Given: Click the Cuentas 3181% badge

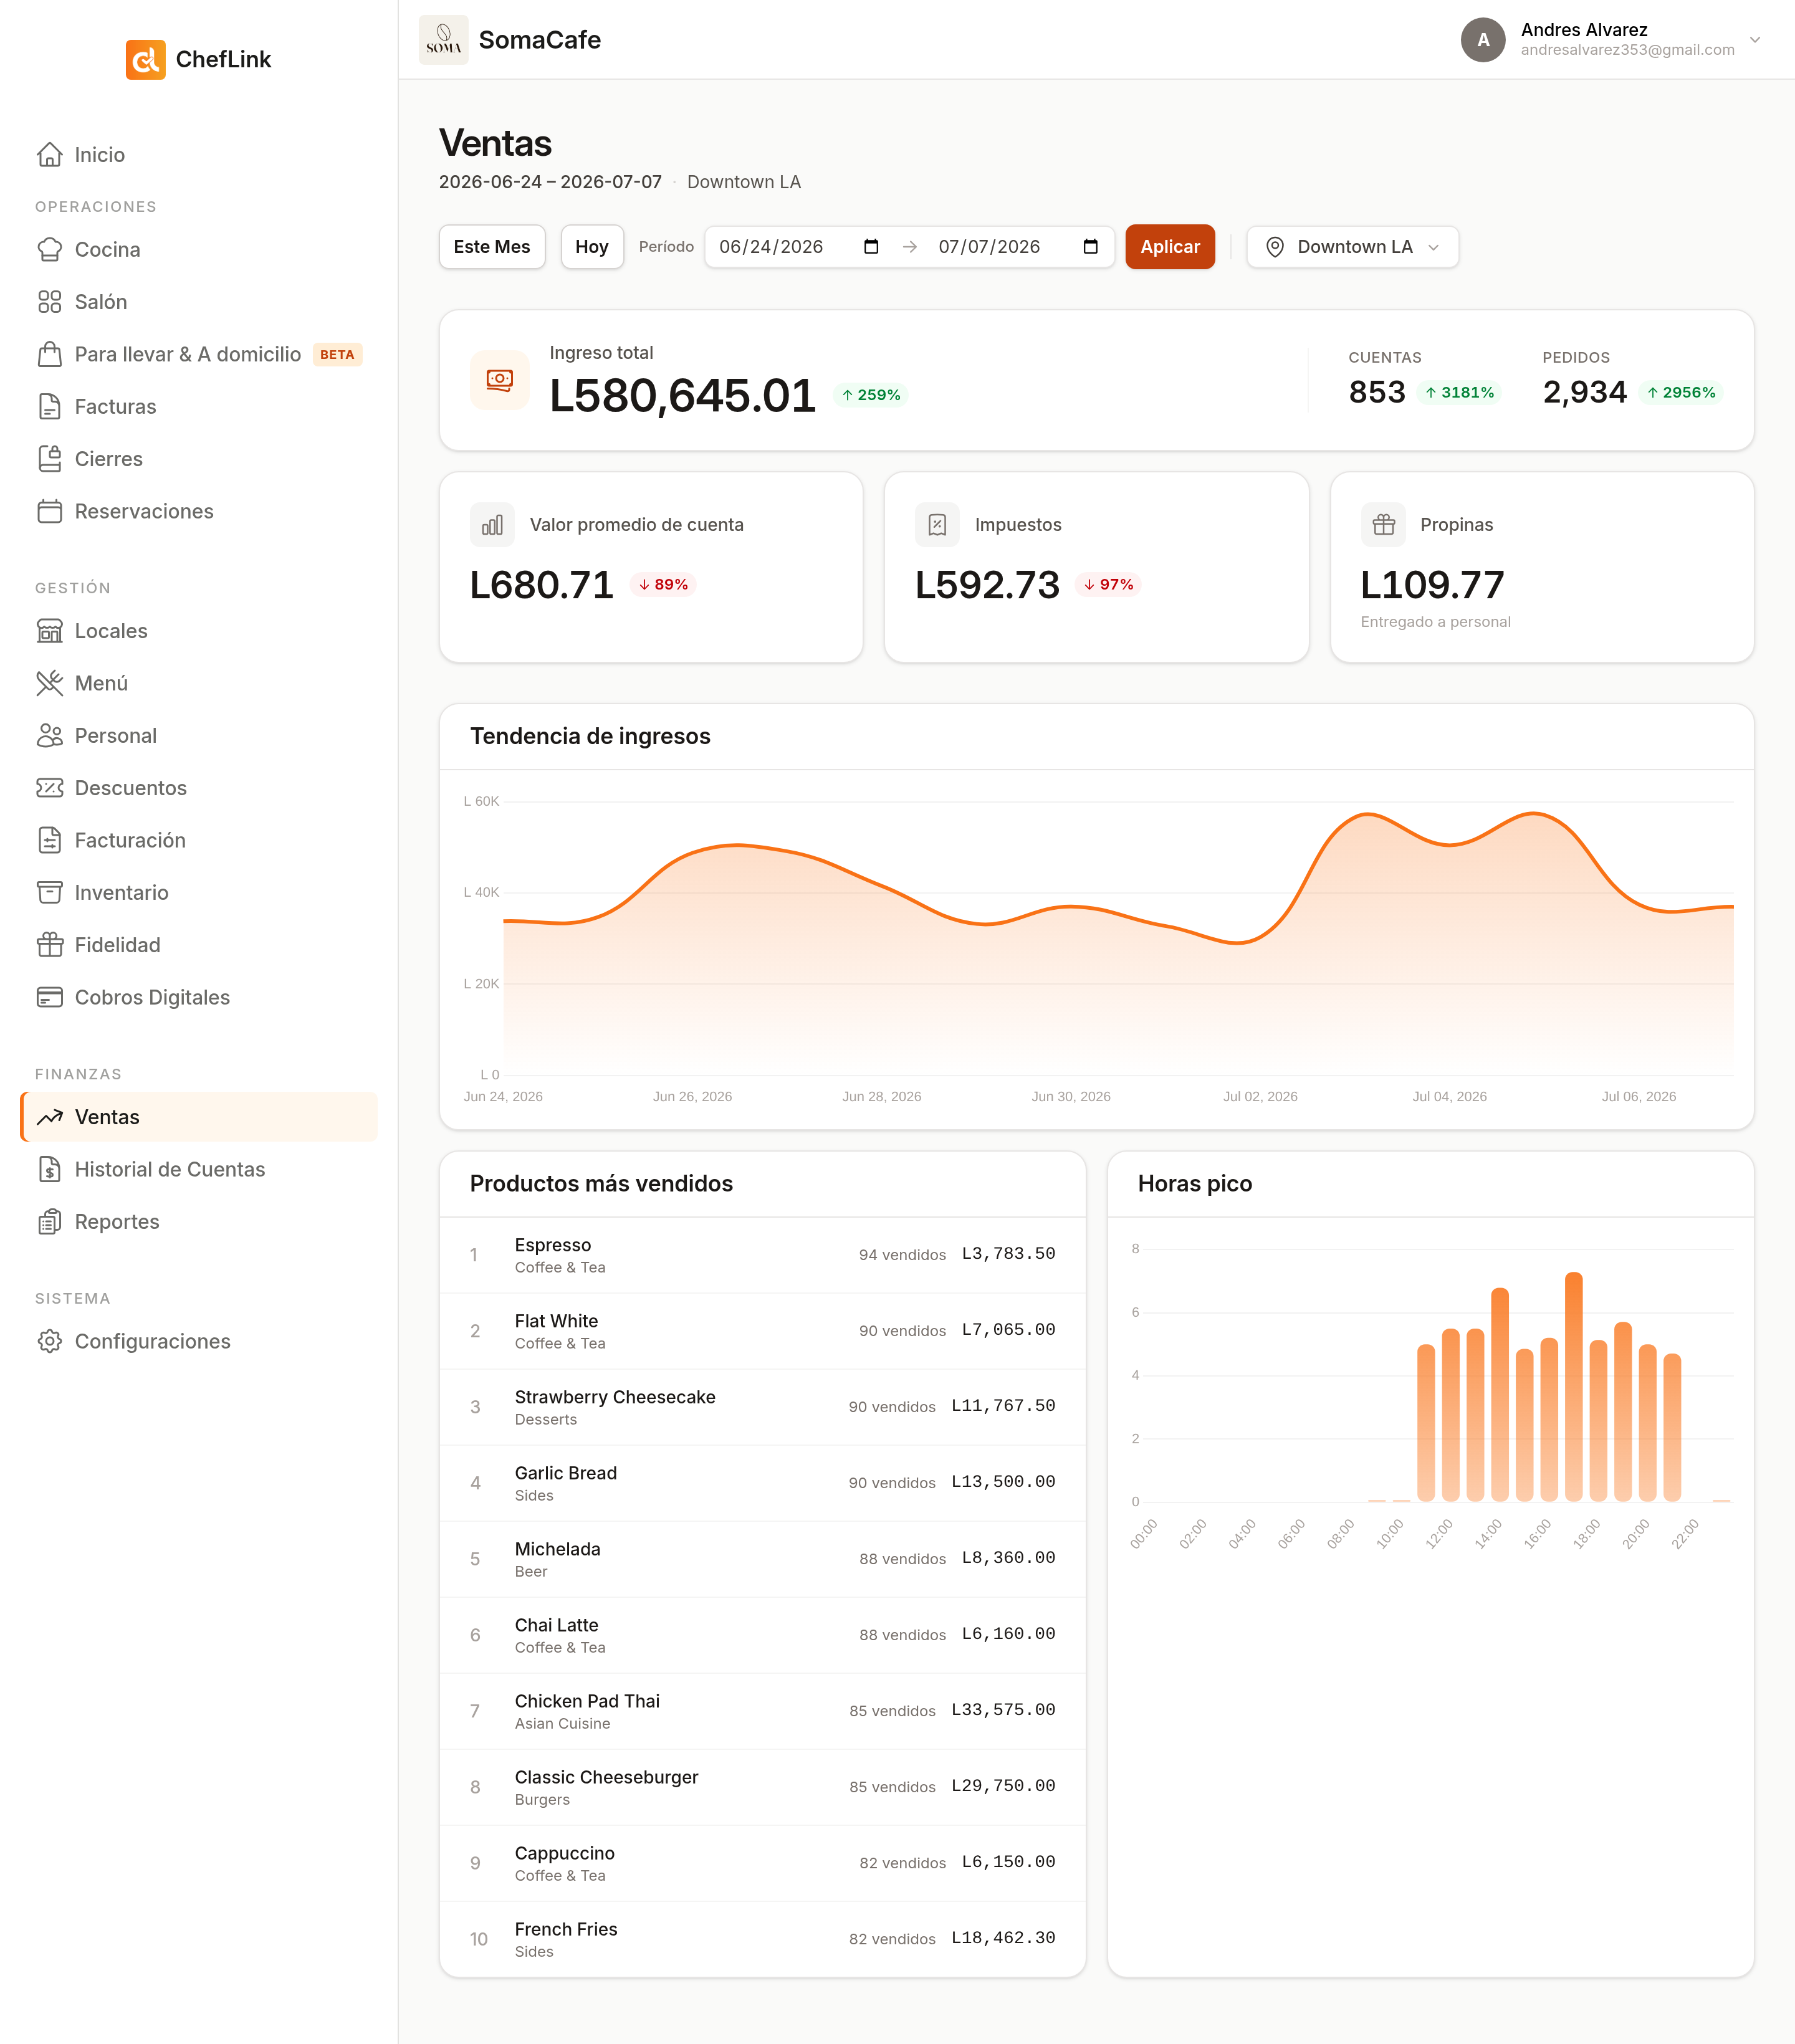Looking at the screenshot, I should 1460,392.
